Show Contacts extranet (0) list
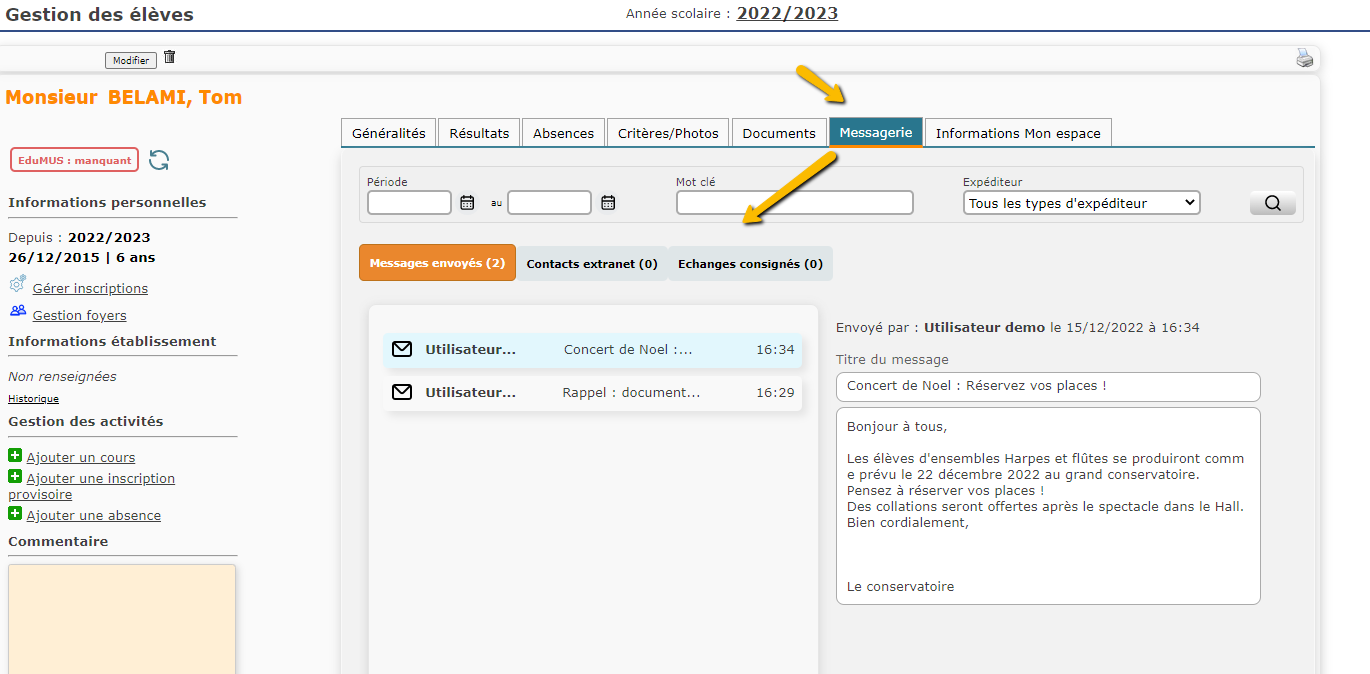1370x674 pixels. tap(592, 264)
